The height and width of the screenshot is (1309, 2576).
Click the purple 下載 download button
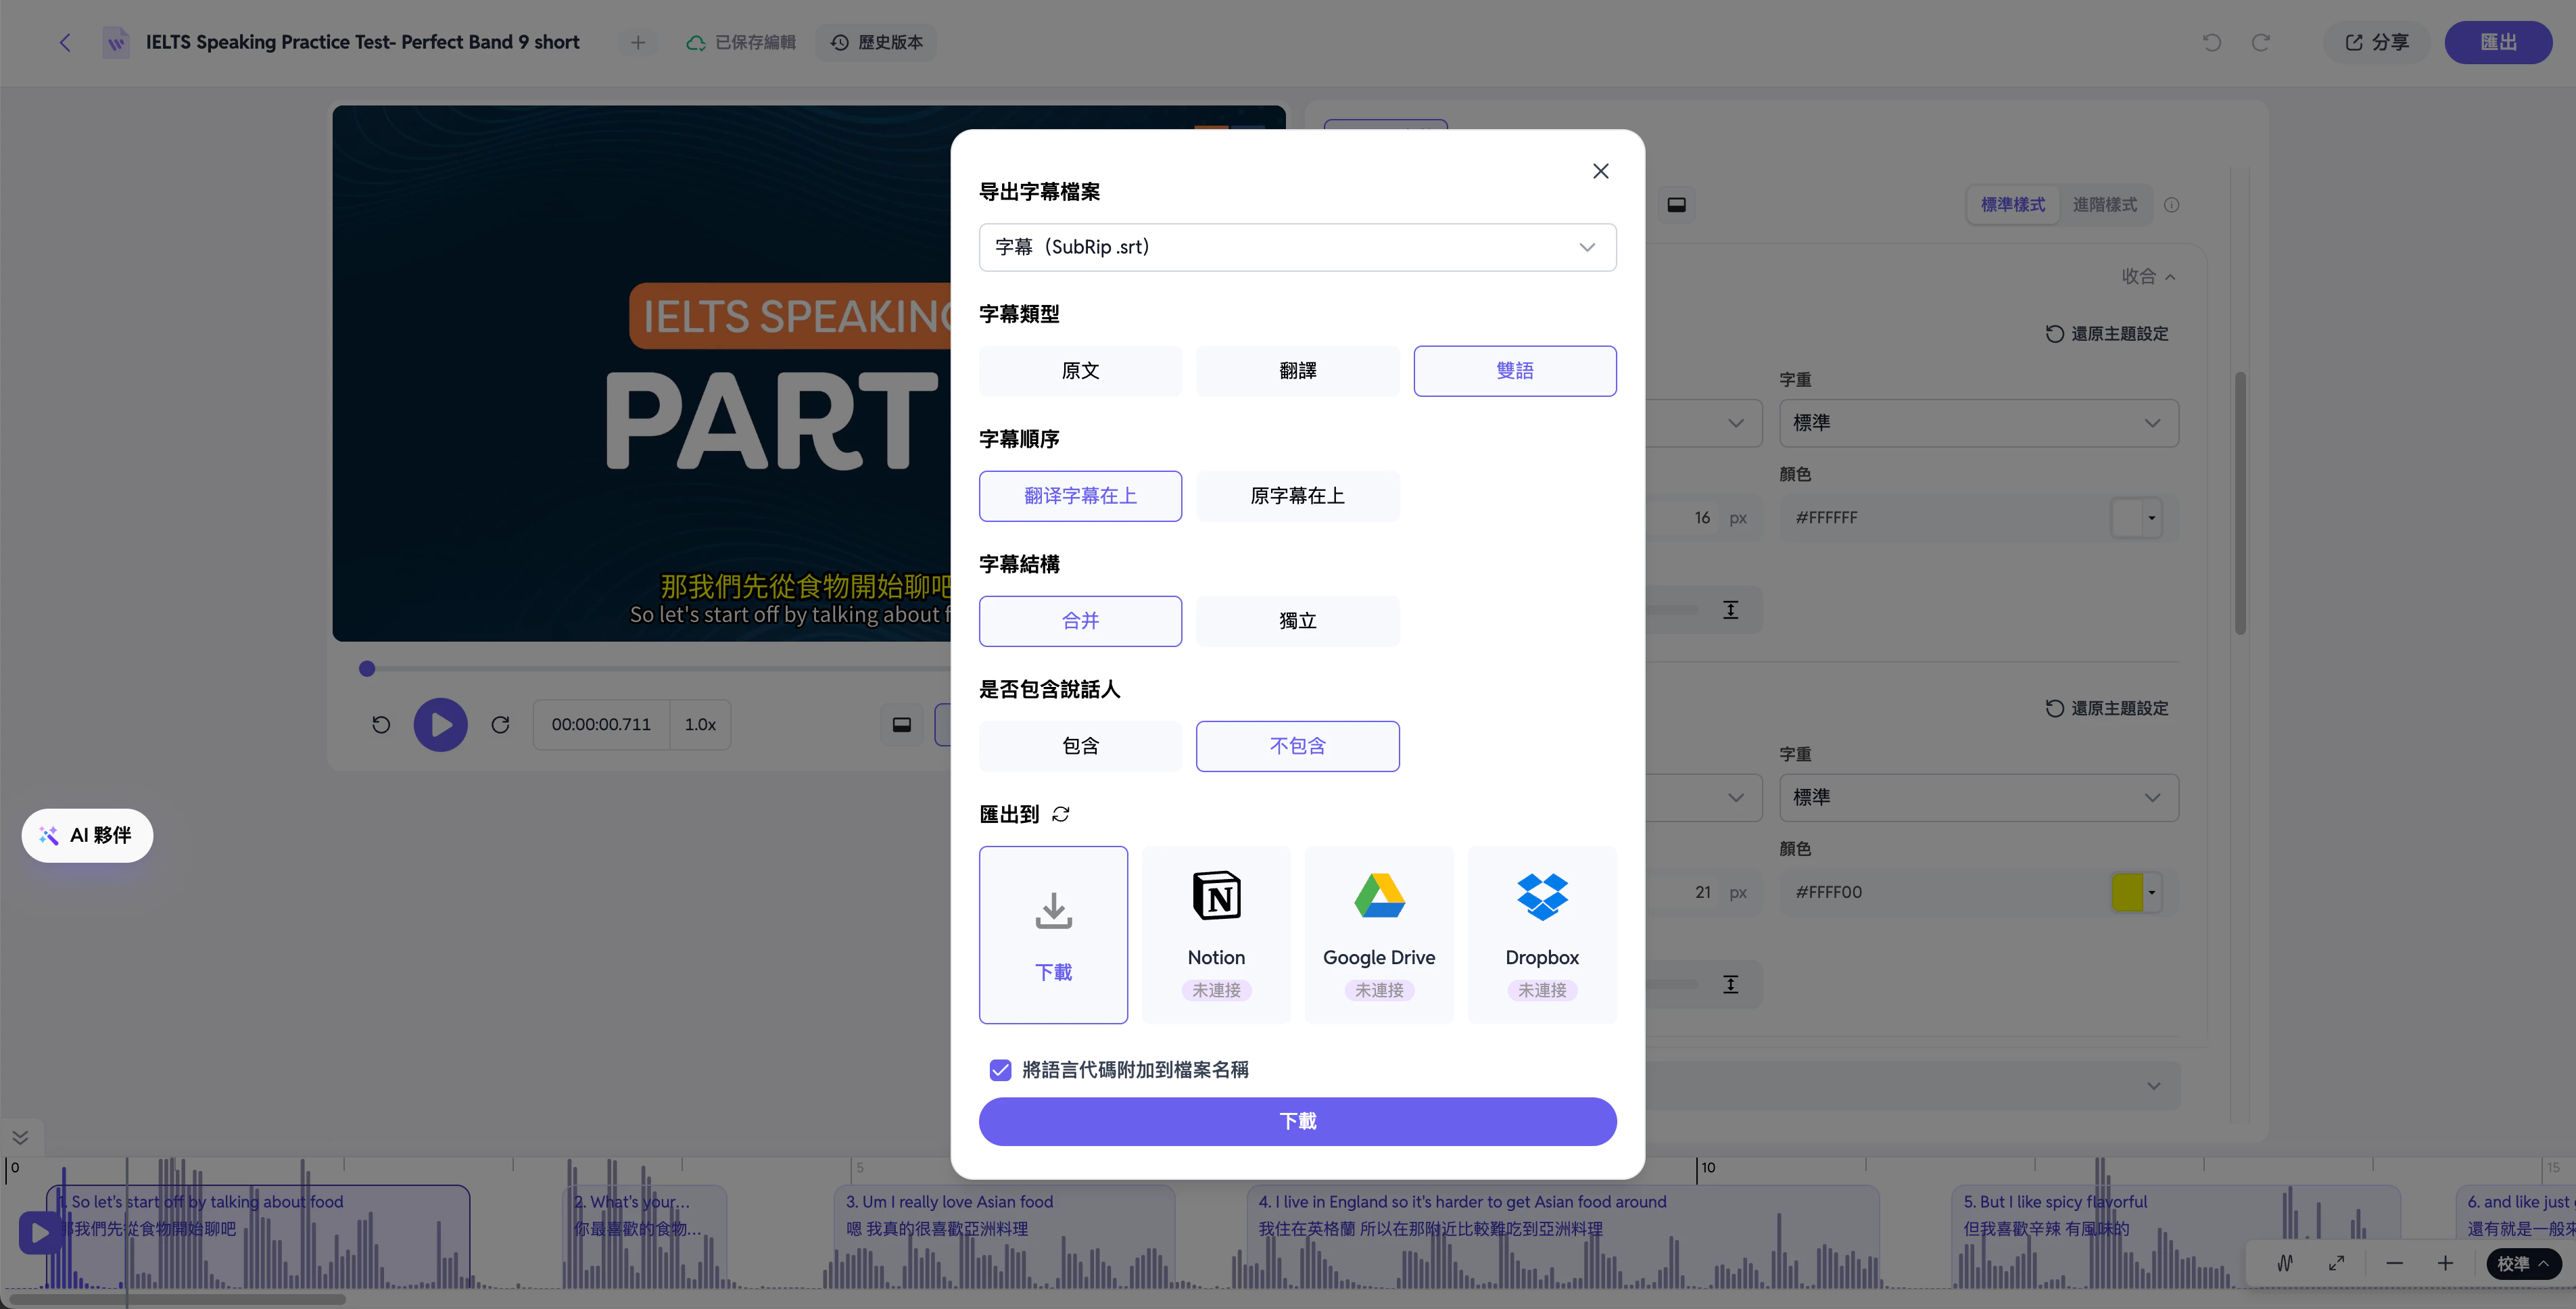pos(1297,1121)
